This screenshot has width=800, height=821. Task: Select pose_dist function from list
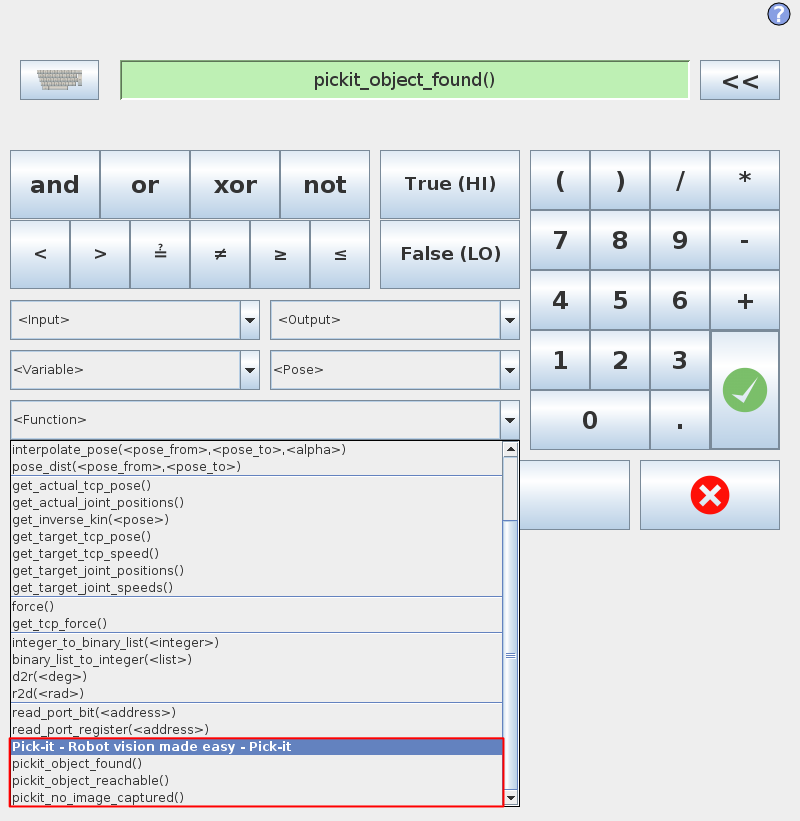(257, 467)
